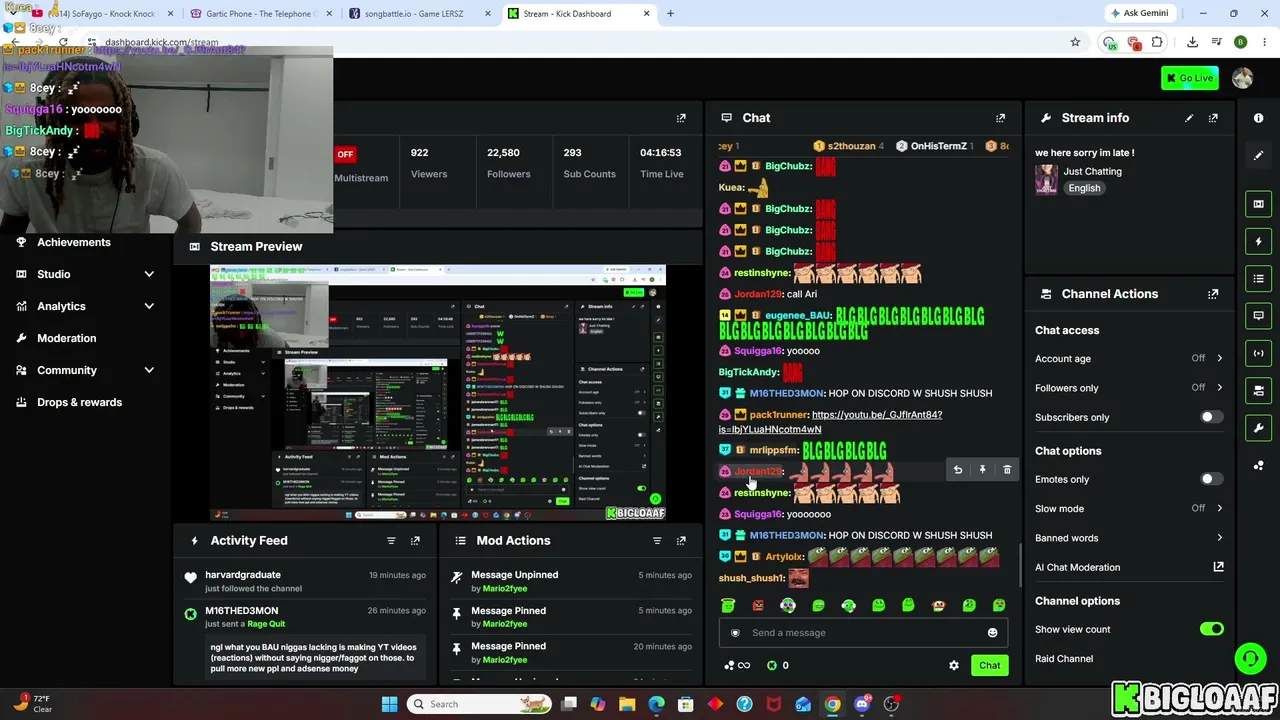The height and width of the screenshot is (720, 1280).
Task: Reply to the hovered Jordan129 message
Action: 957,470
